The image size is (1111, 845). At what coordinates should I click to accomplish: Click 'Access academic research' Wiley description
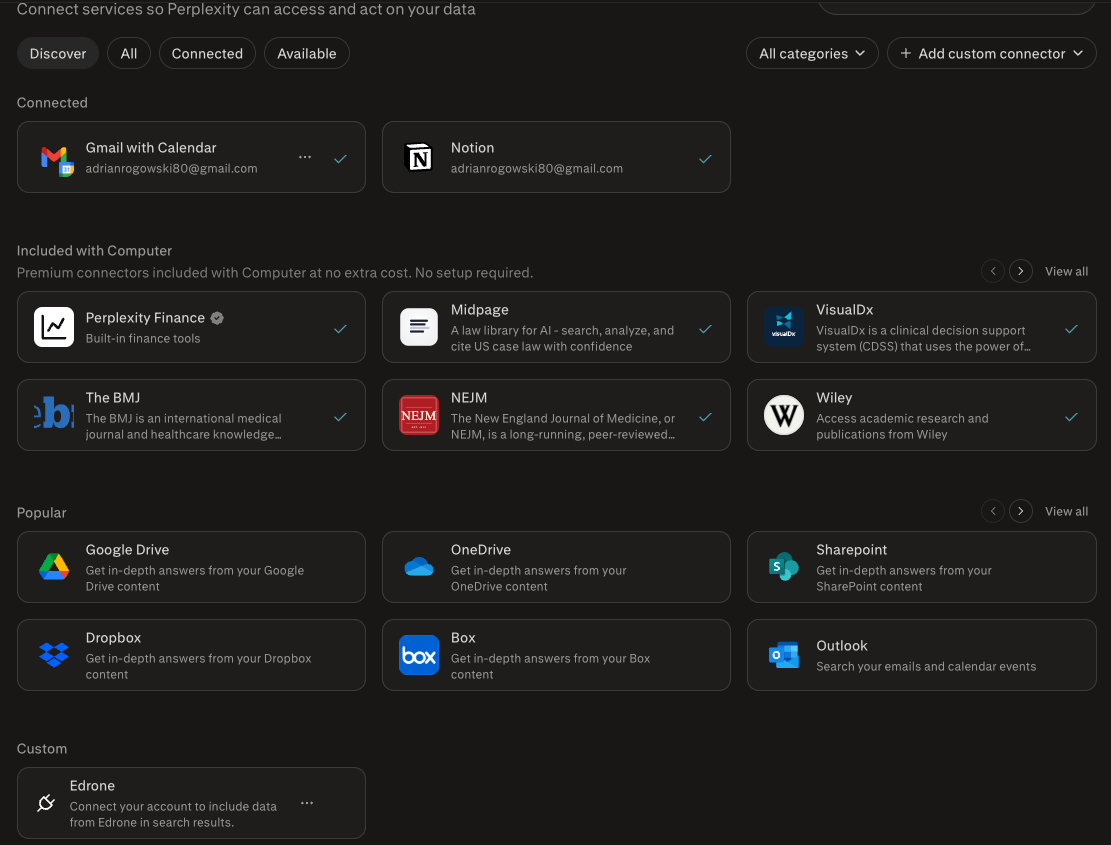click(902, 426)
